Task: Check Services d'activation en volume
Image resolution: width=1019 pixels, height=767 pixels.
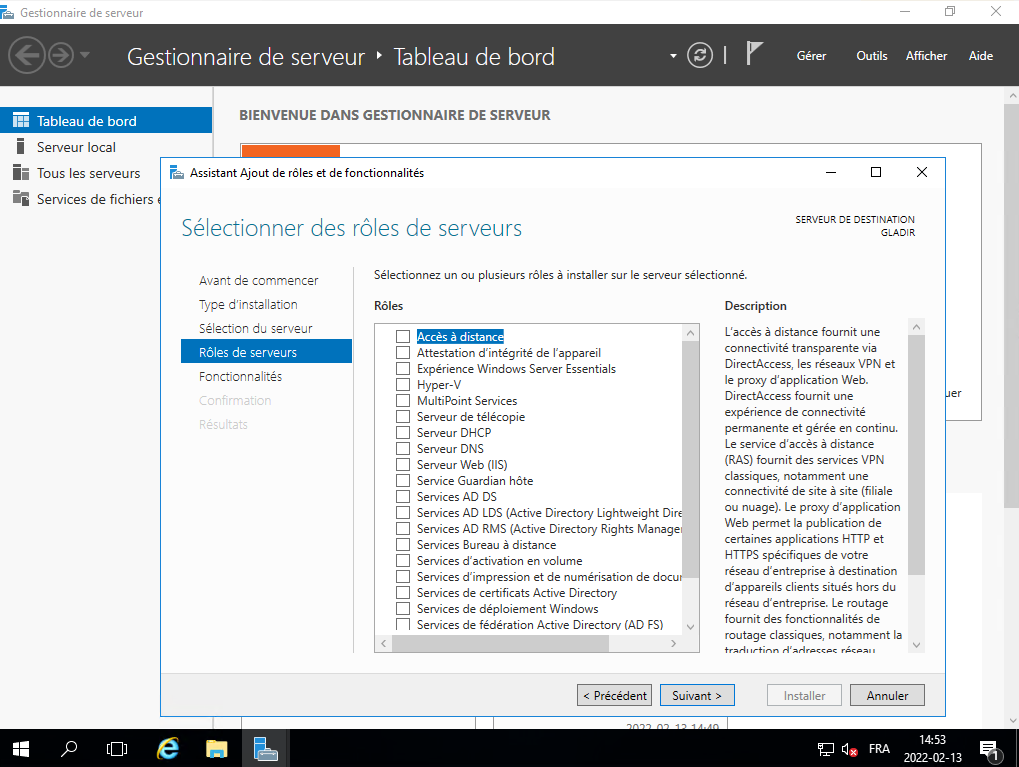Action: pyautogui.click(x=403, y=560)
